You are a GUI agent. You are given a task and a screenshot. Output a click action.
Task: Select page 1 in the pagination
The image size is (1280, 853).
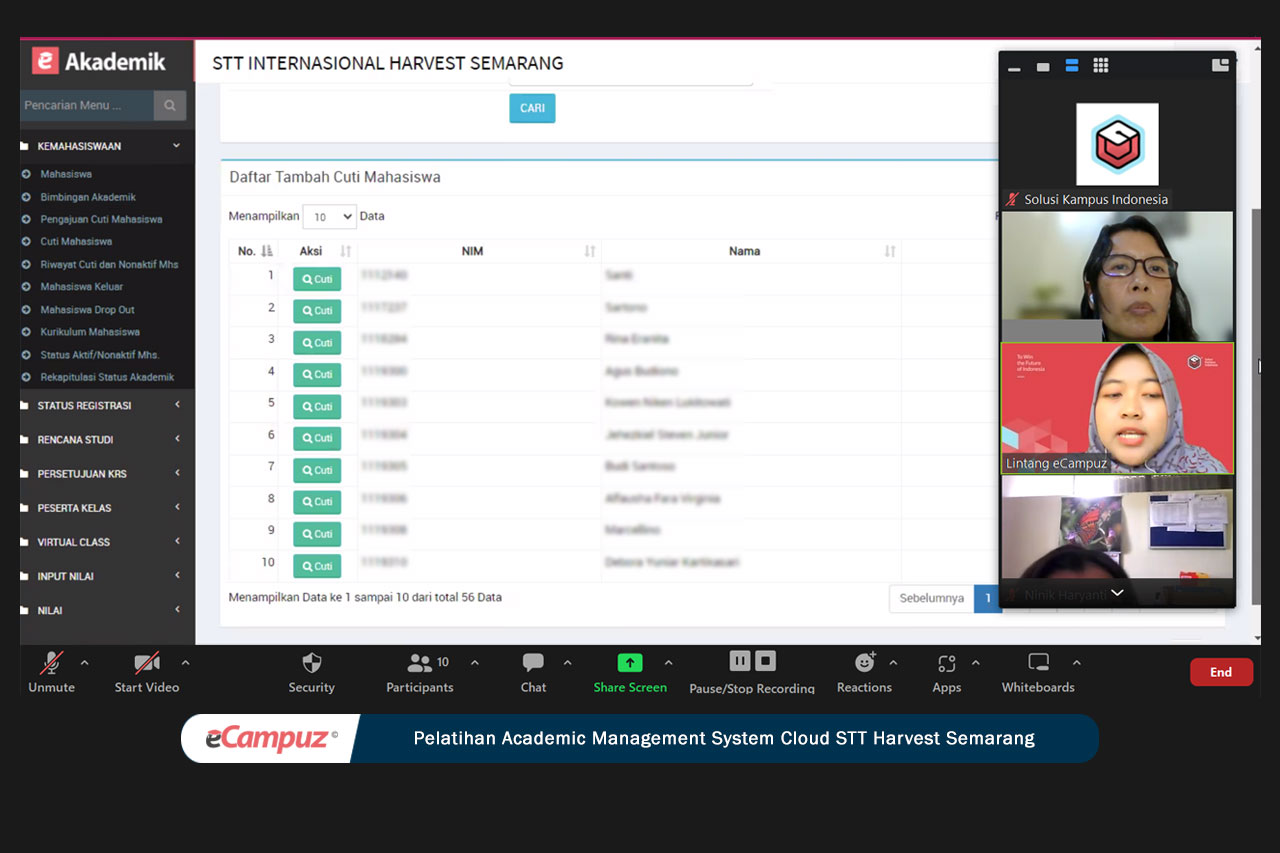[988, 598]
